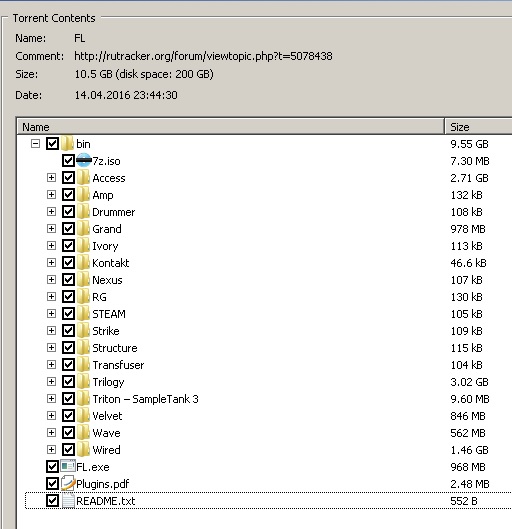
Task: Click the 7z.iso disc image icon
Action: point(84,161)
